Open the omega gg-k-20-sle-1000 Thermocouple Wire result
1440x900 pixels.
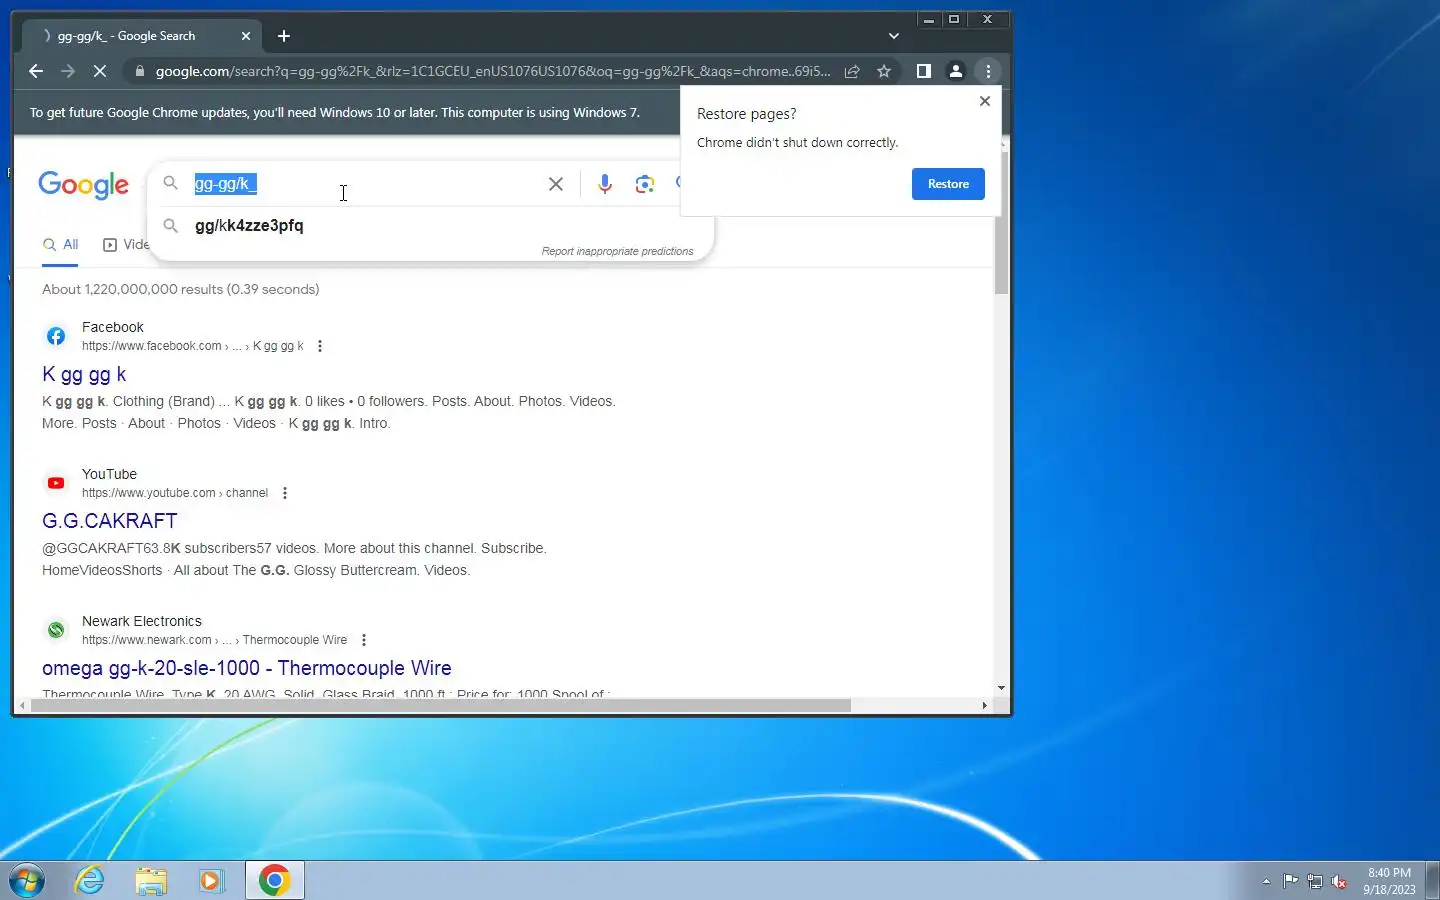[x=247, y=668]
